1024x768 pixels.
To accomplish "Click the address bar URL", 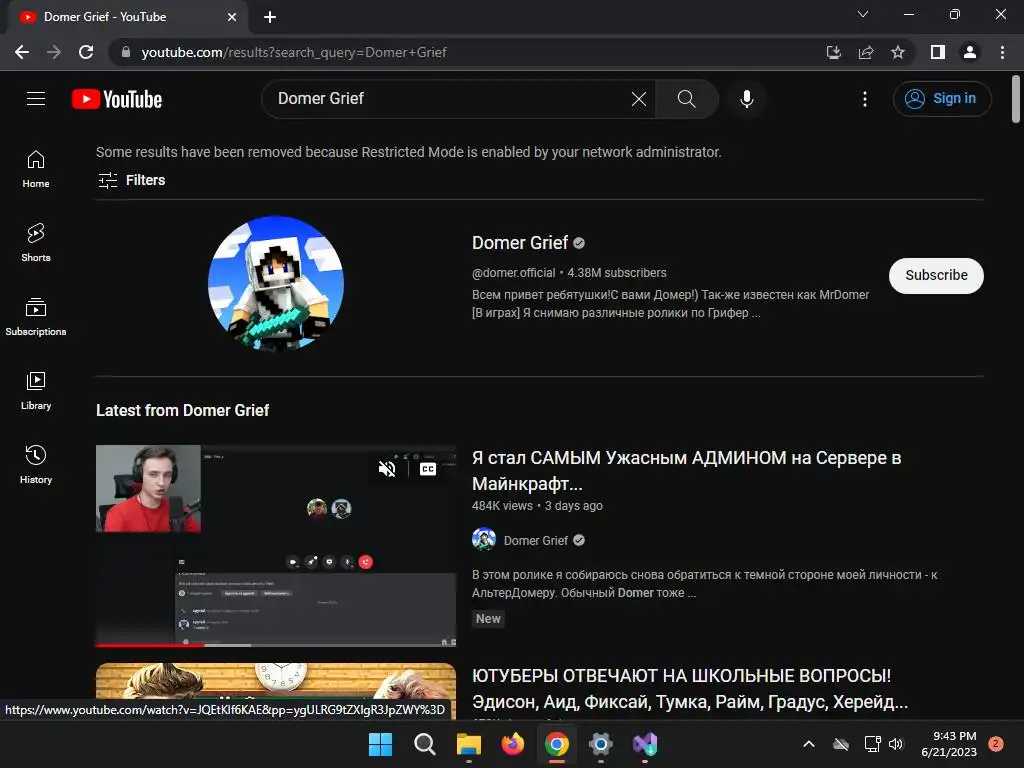I will coord(294,52).
